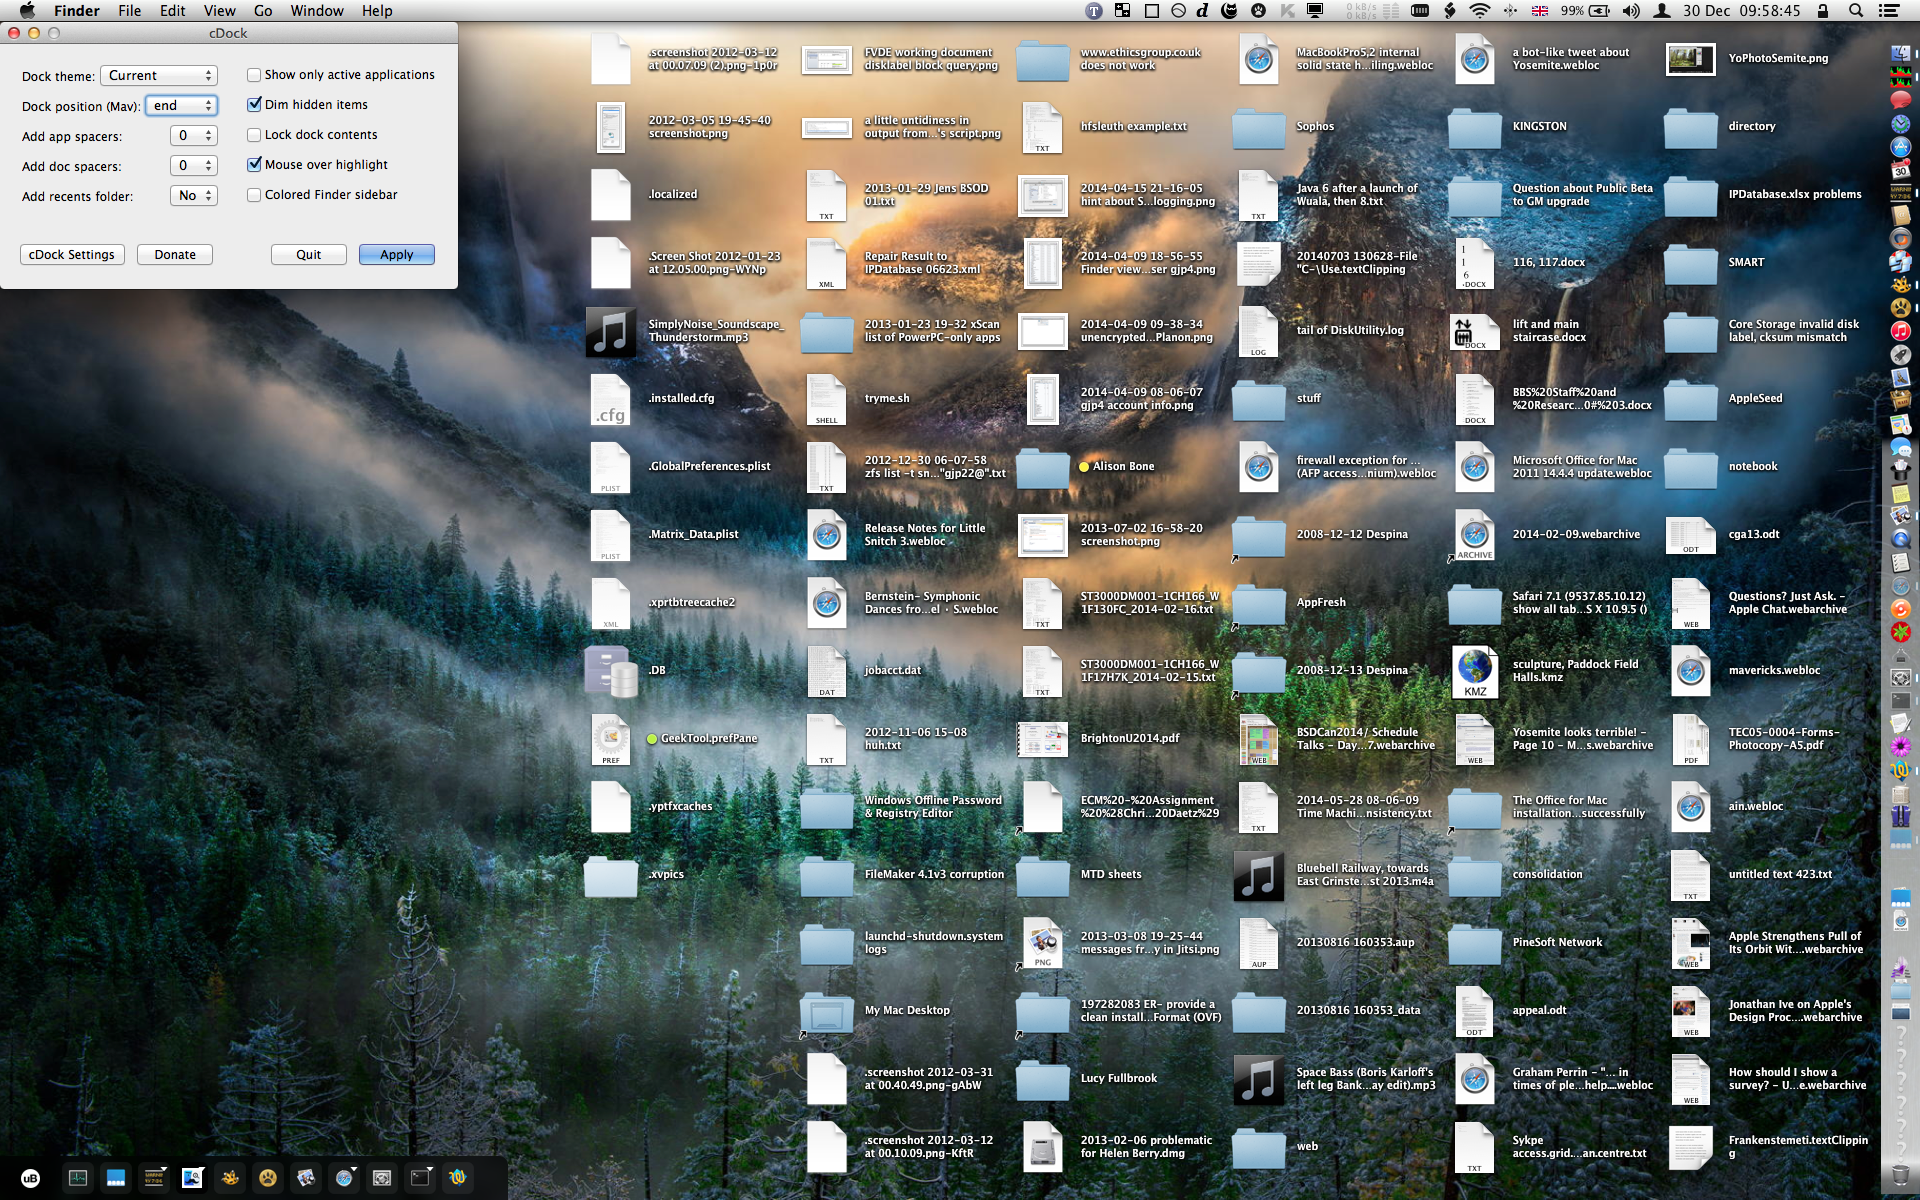Click the Apply button
Image resolution: width=1920 pixels, height=1200 pixels.
click(396, 255)
